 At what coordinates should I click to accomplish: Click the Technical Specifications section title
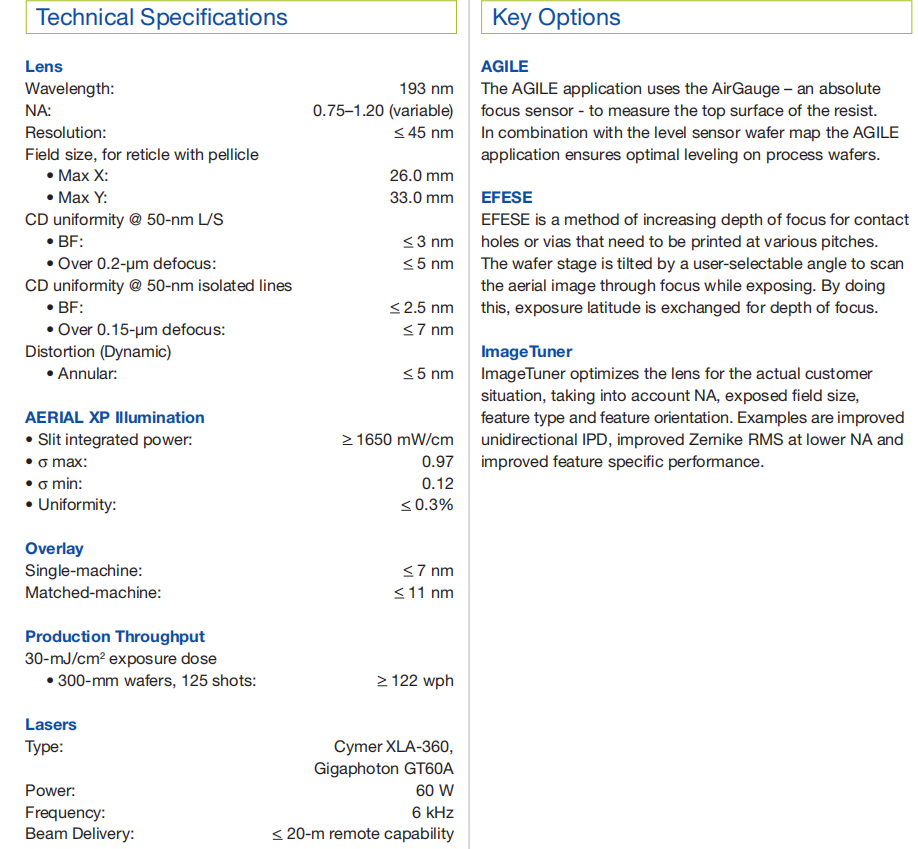(162, 18)
